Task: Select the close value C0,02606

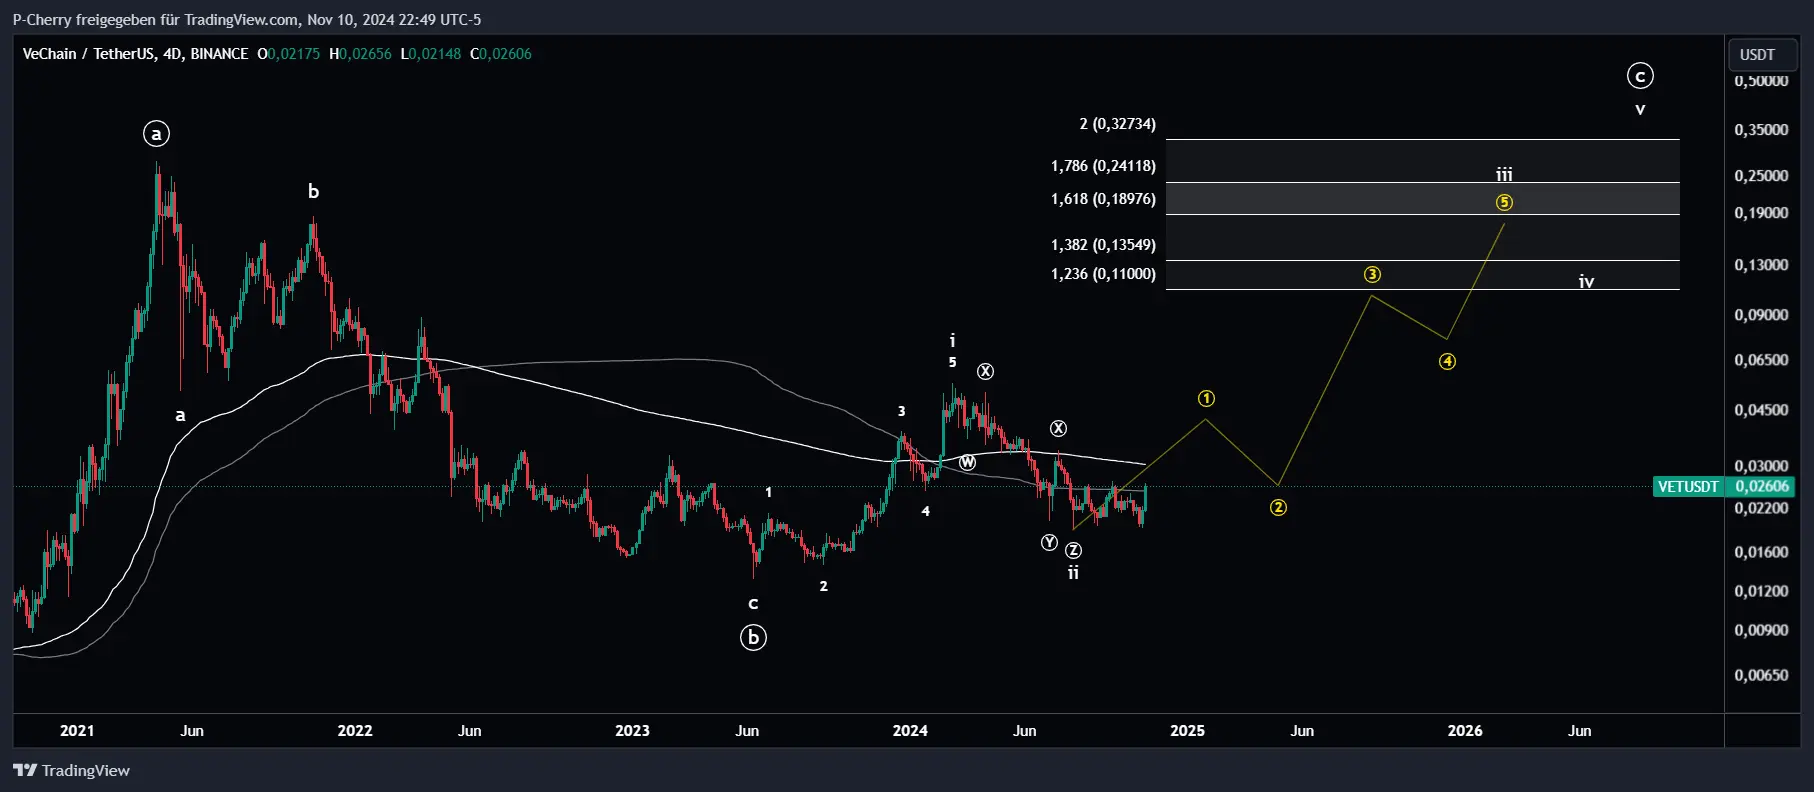Action: 501,54
